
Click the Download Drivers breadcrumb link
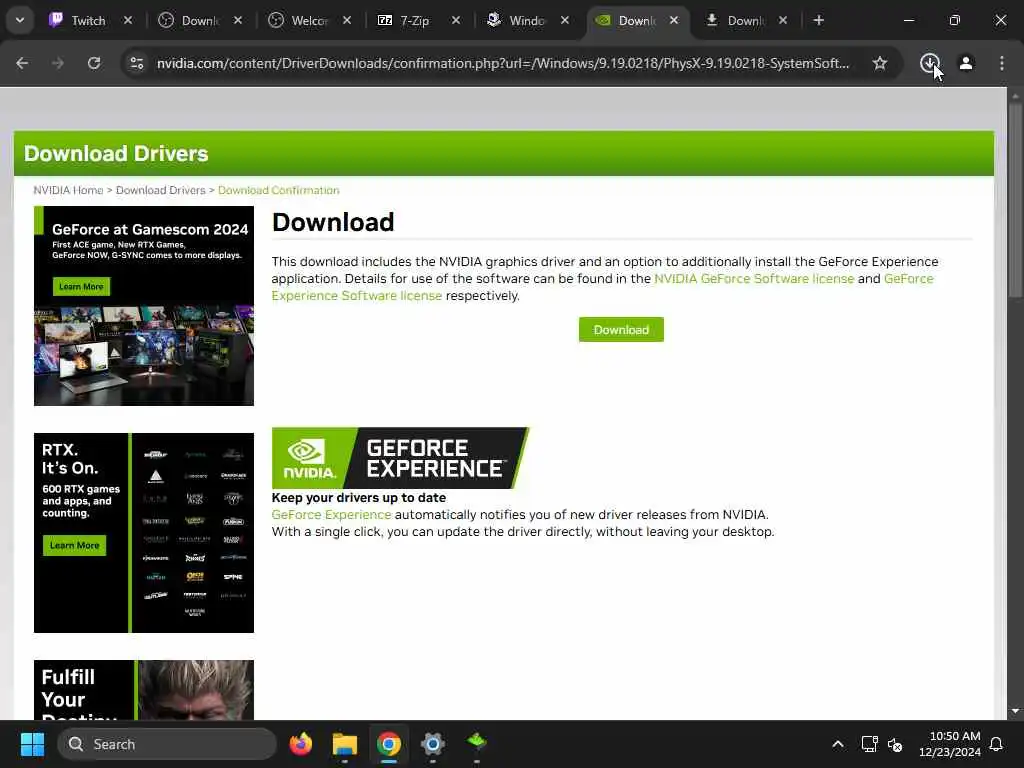point(161,190)
